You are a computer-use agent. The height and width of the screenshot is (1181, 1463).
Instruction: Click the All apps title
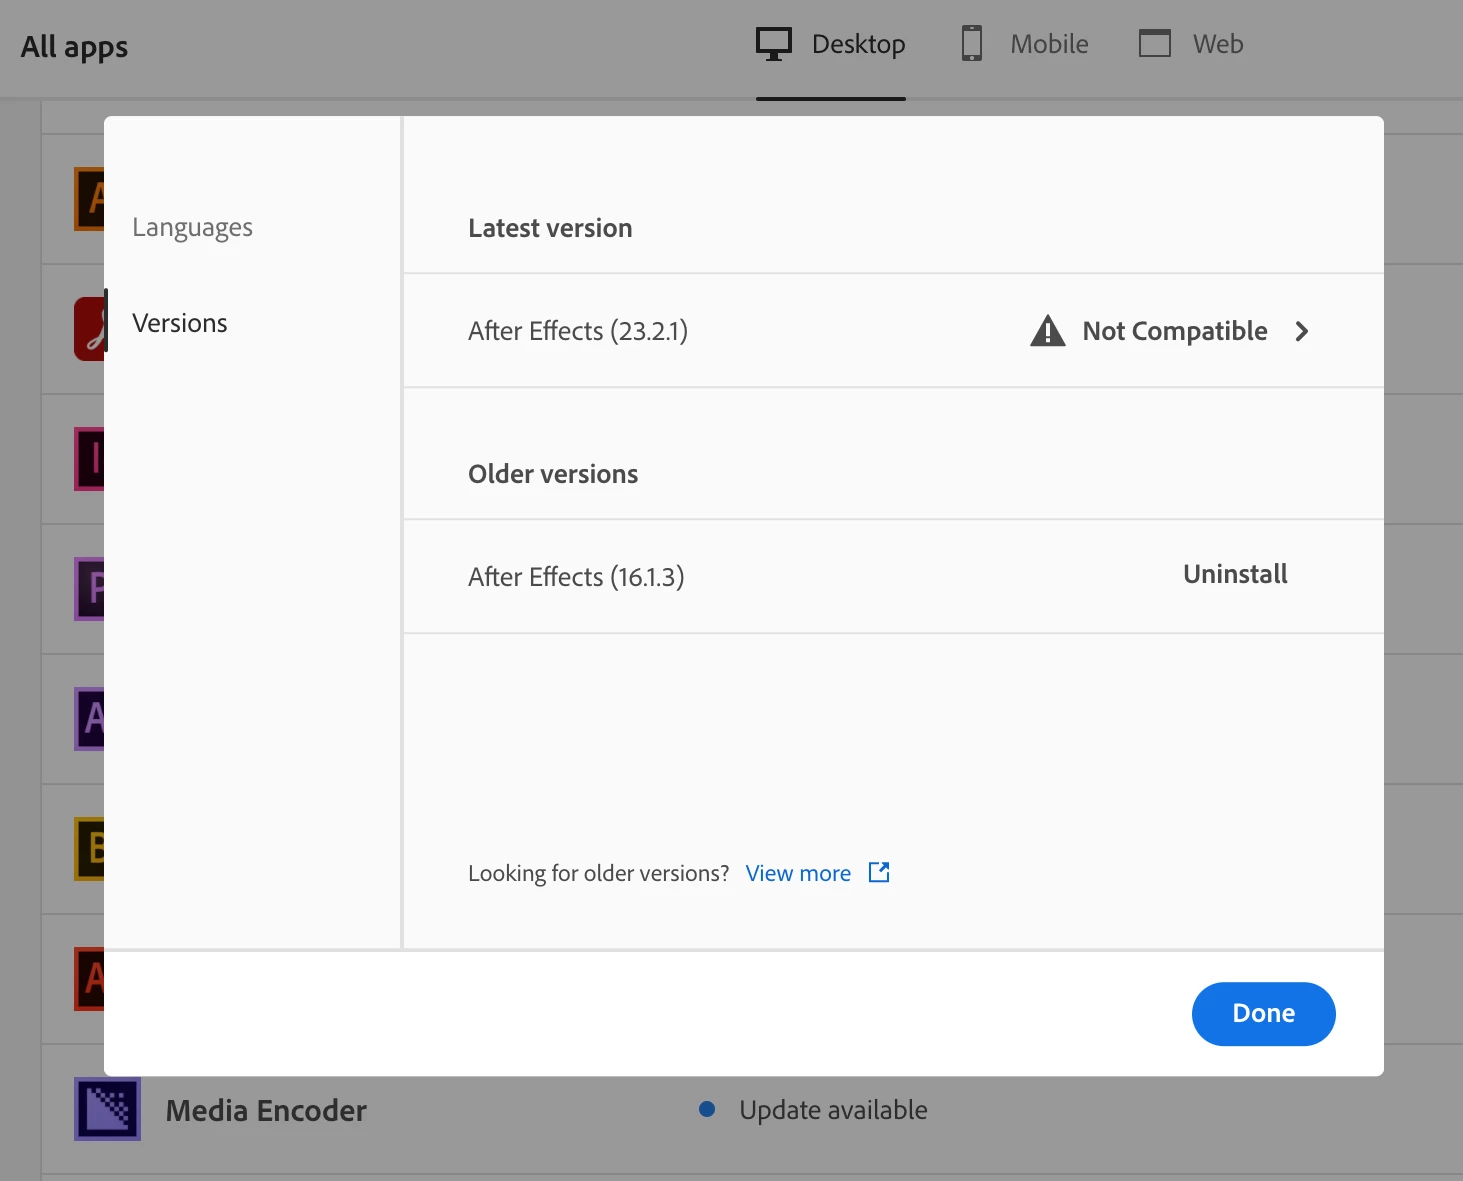pyautogui.click(x=74, y=47)
